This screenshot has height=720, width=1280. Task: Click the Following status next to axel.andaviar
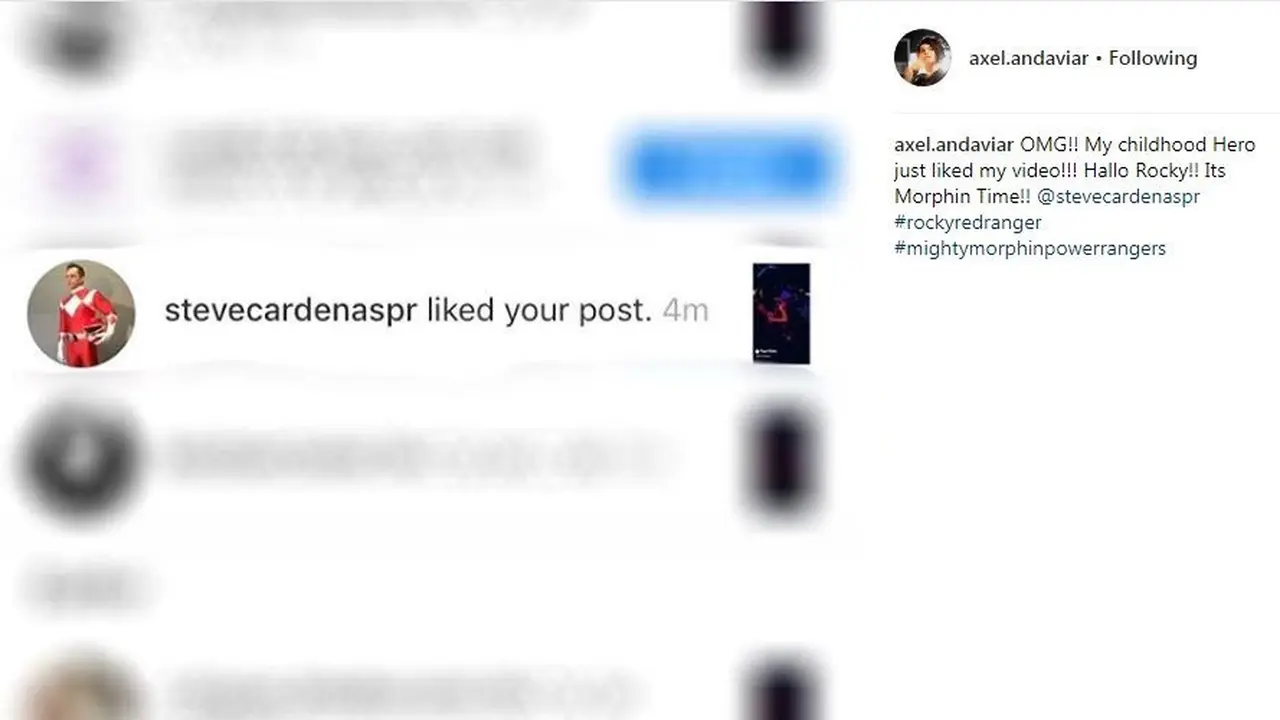click(x=1153, y=58)
